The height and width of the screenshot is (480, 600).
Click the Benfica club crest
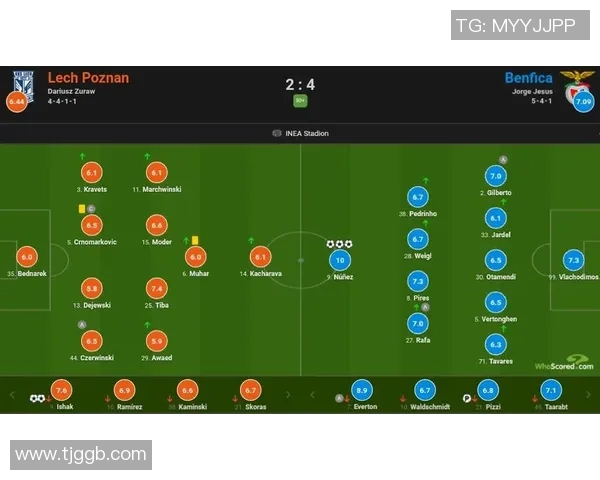click(577, 79)
